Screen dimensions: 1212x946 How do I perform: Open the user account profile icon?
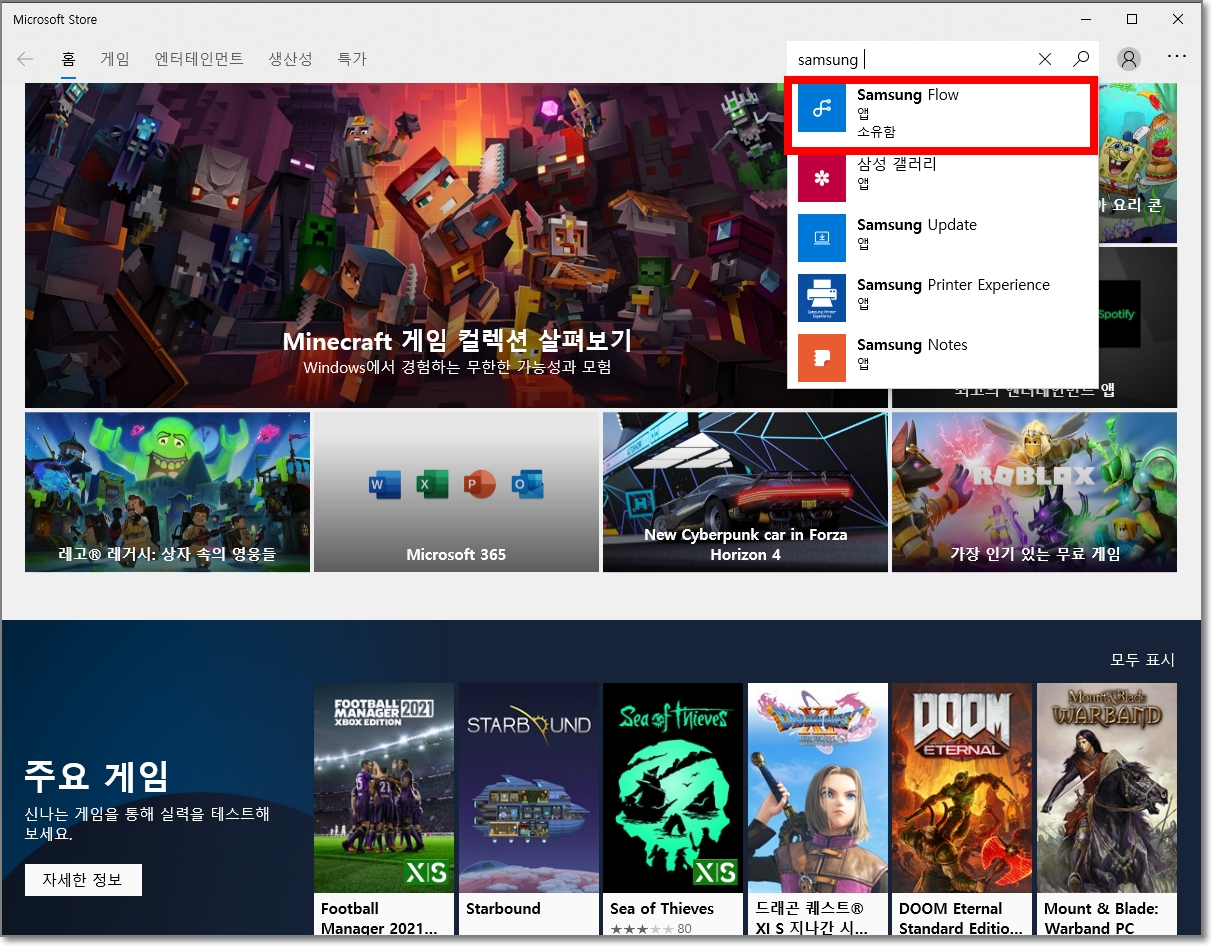click(x=1129, y=59)
